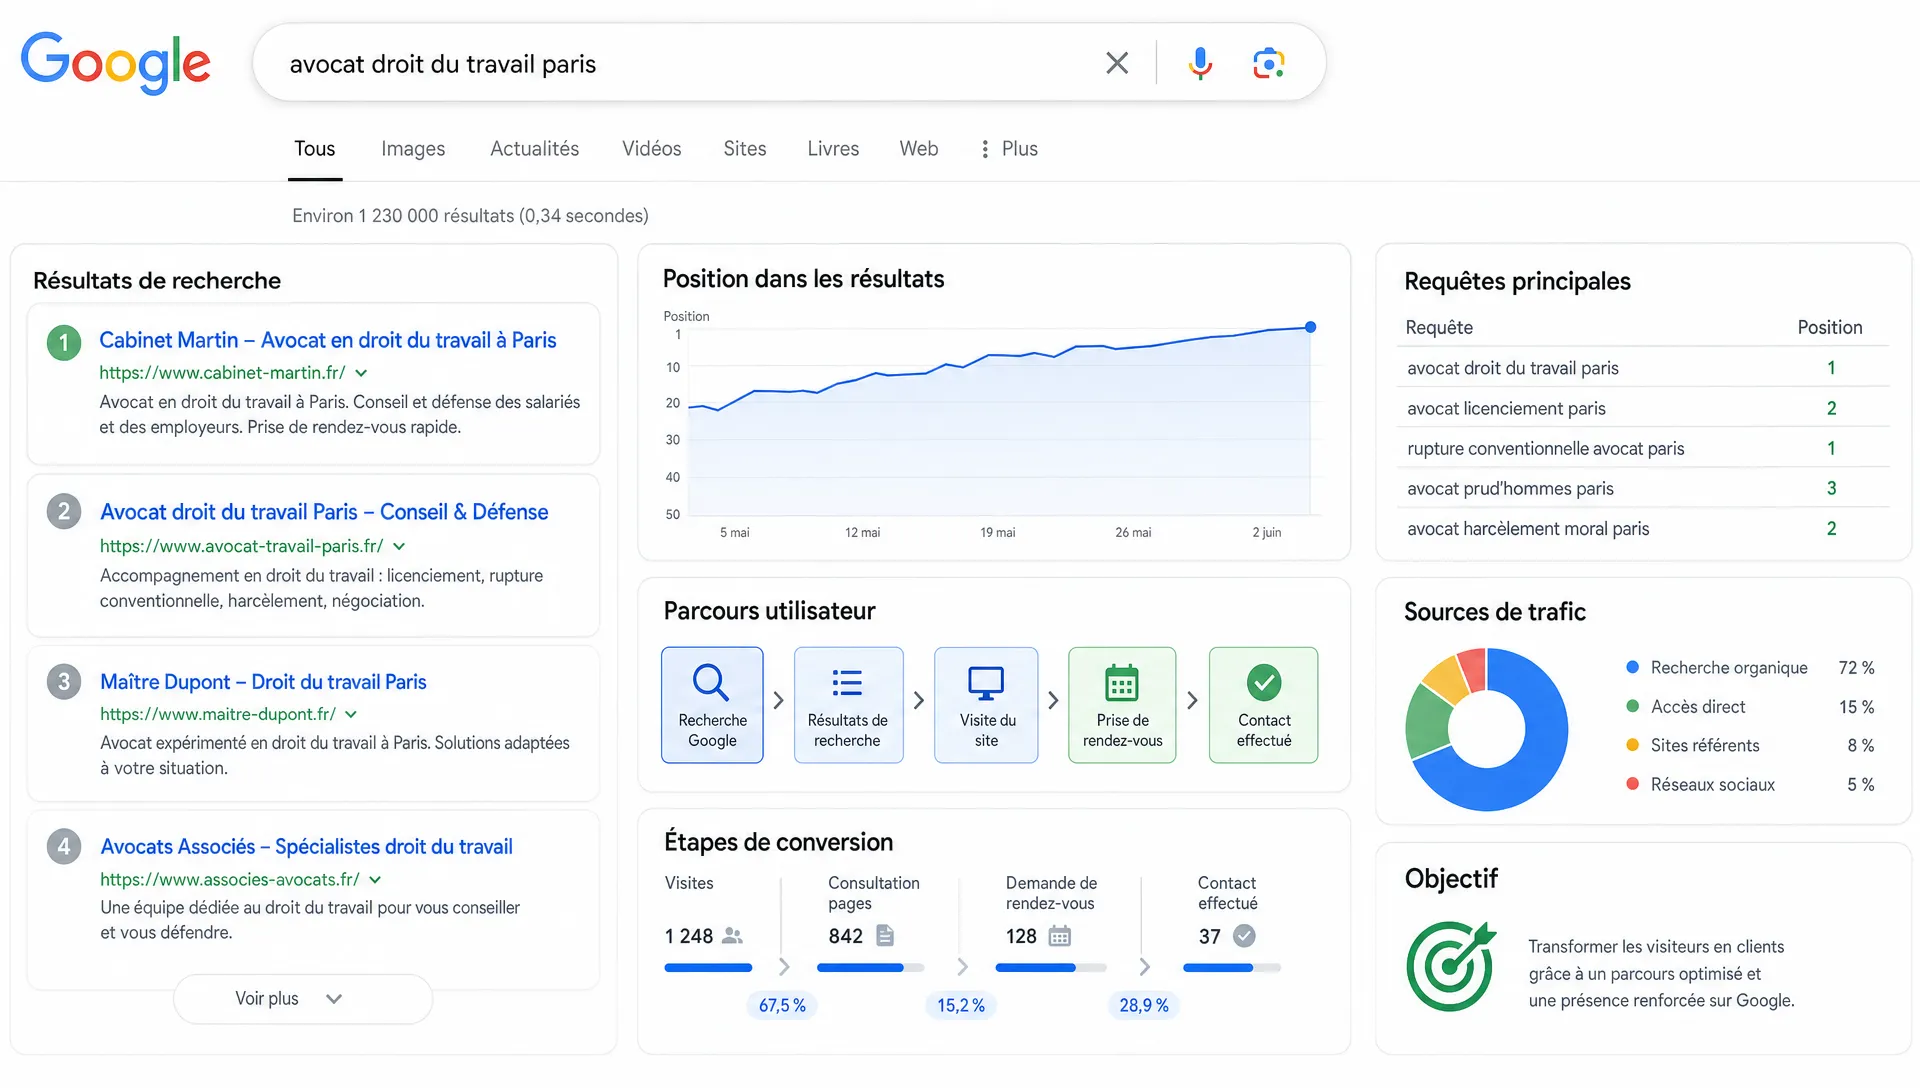This screenshot has width=1920, height=1088.
Task: Click the grey number 2 result badge
Action: click(x=64, y=512)
